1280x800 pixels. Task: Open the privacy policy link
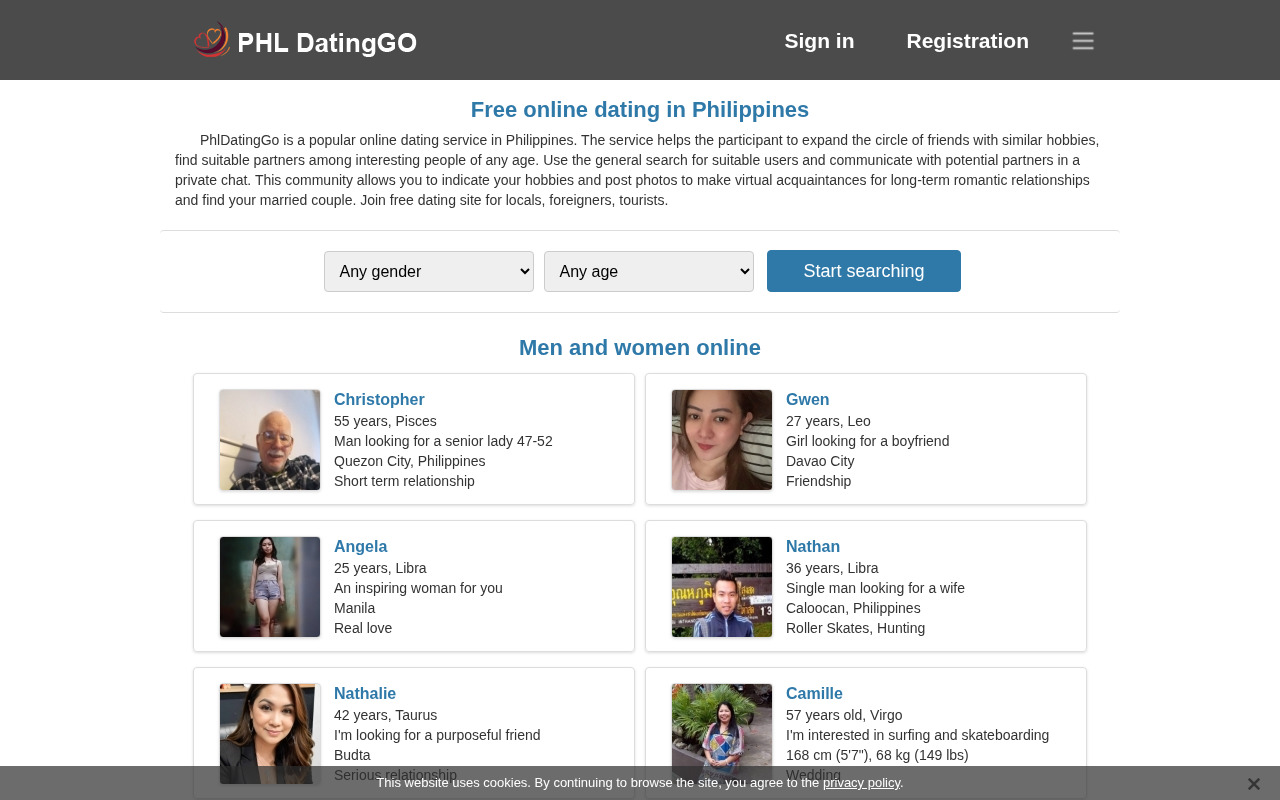(x=861, y=783)
